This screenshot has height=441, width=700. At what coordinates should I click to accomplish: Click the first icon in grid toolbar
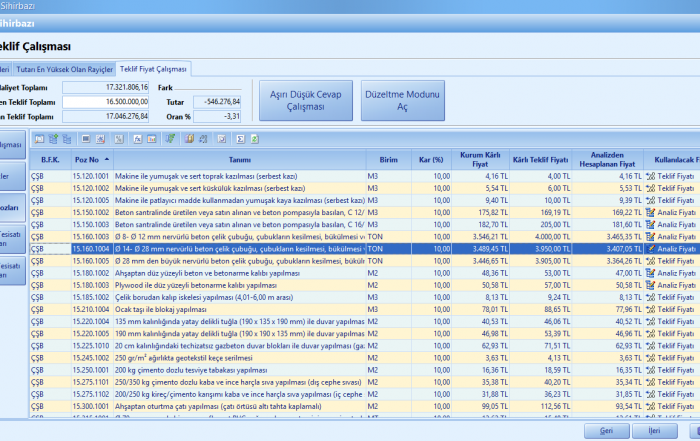(x=39, y=139)
